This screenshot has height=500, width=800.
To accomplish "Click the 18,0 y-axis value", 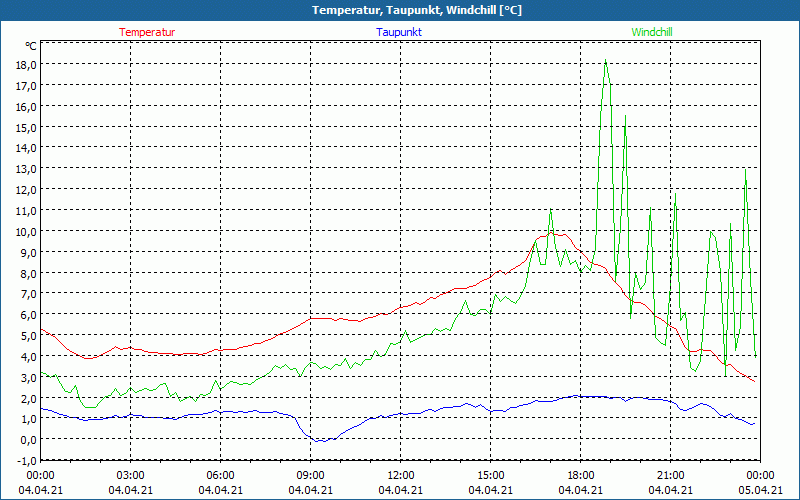I will click(26, 65).
